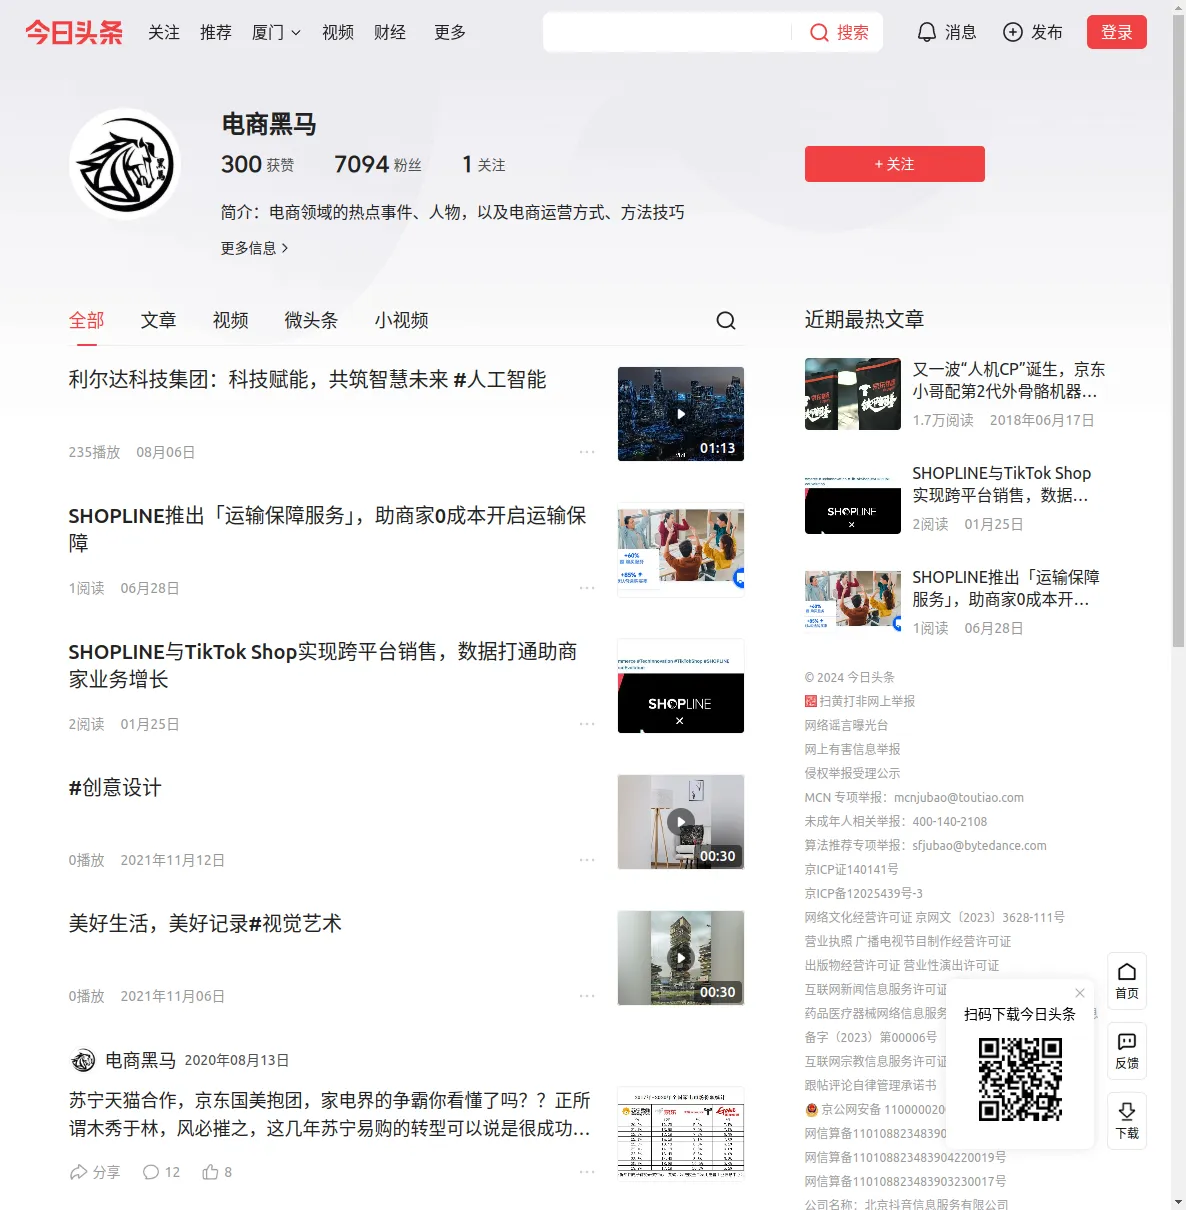Open small author avatar beside 2020年08月13日
1186x1210 pixels.
point(82,1060)
